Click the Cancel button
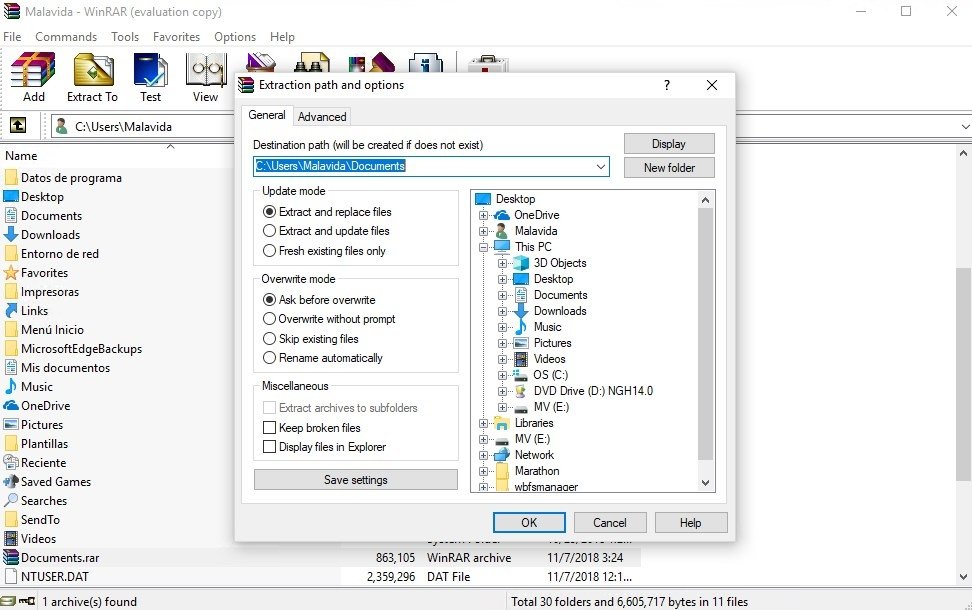Viewport: 972px width, 610px height. point(609,522)
